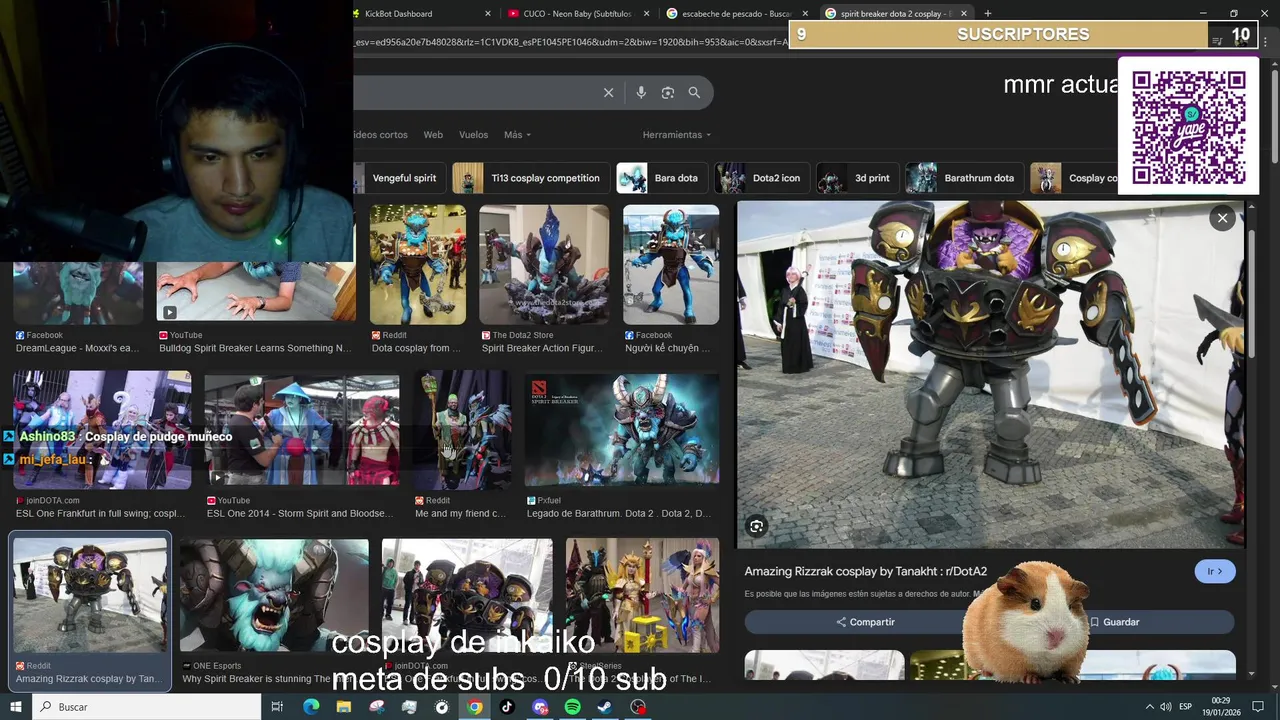Screen dimensions: 1280x720
Task: Open the Dota cosplay Reddit thumbnail
Action: point(418,265)
